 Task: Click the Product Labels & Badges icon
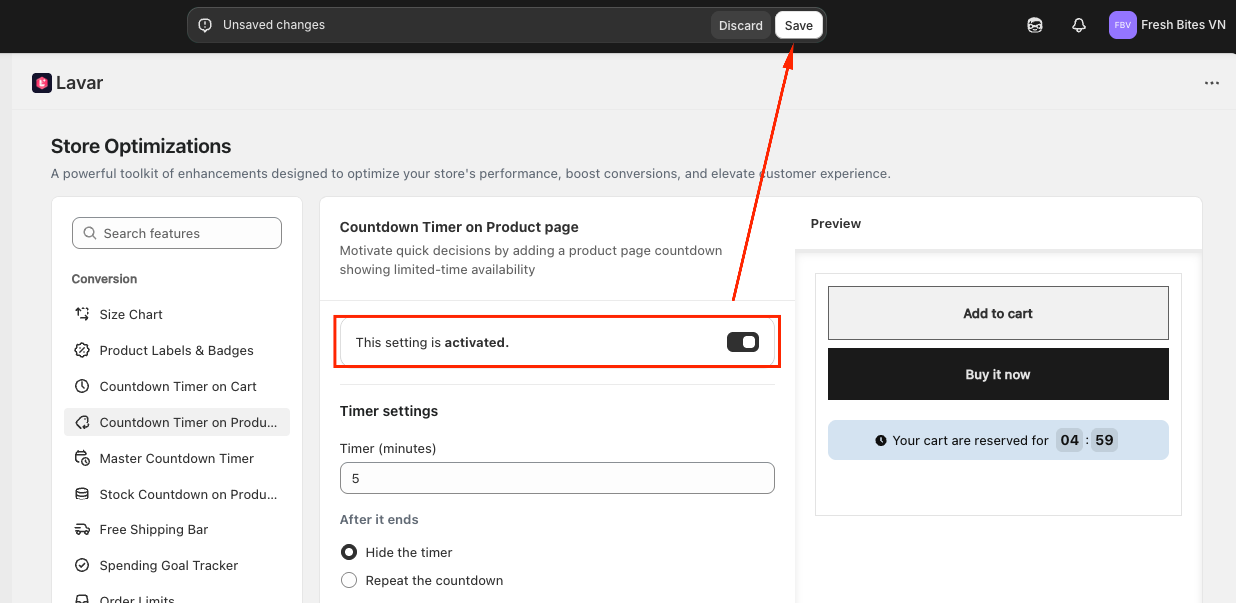tap(82, 350)
